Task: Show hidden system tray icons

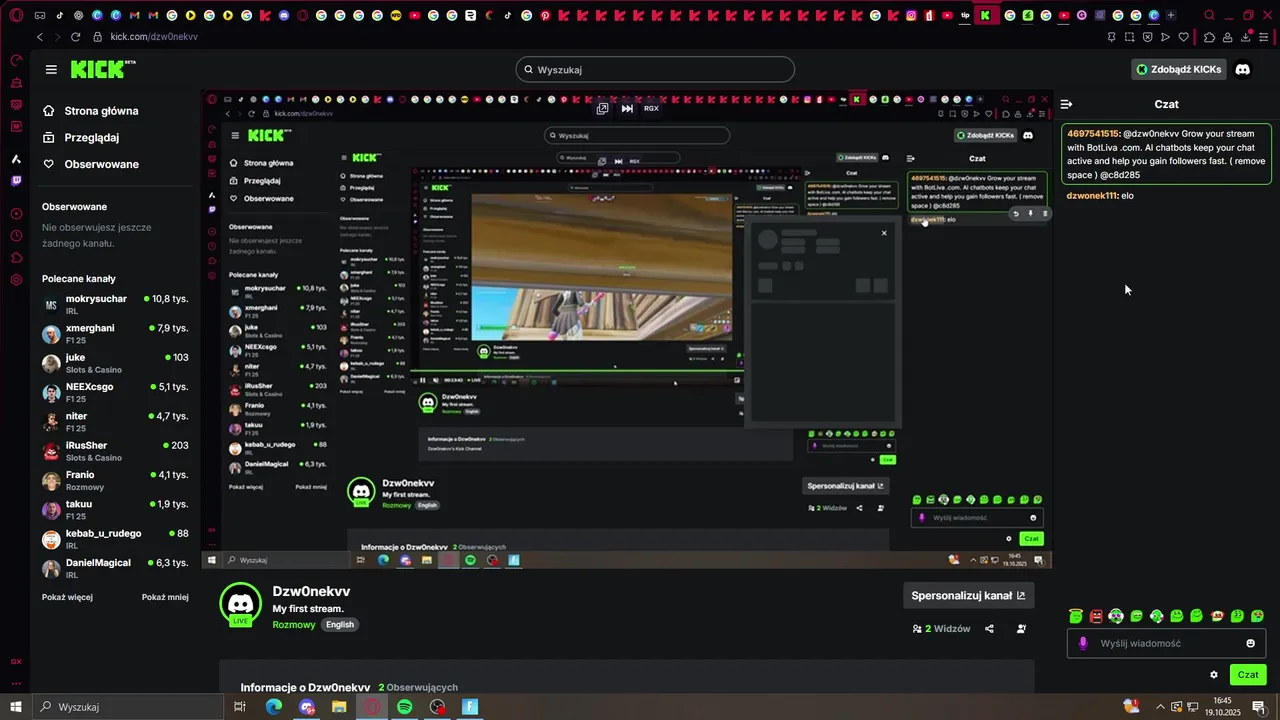Action: [x=1161, y=706]
